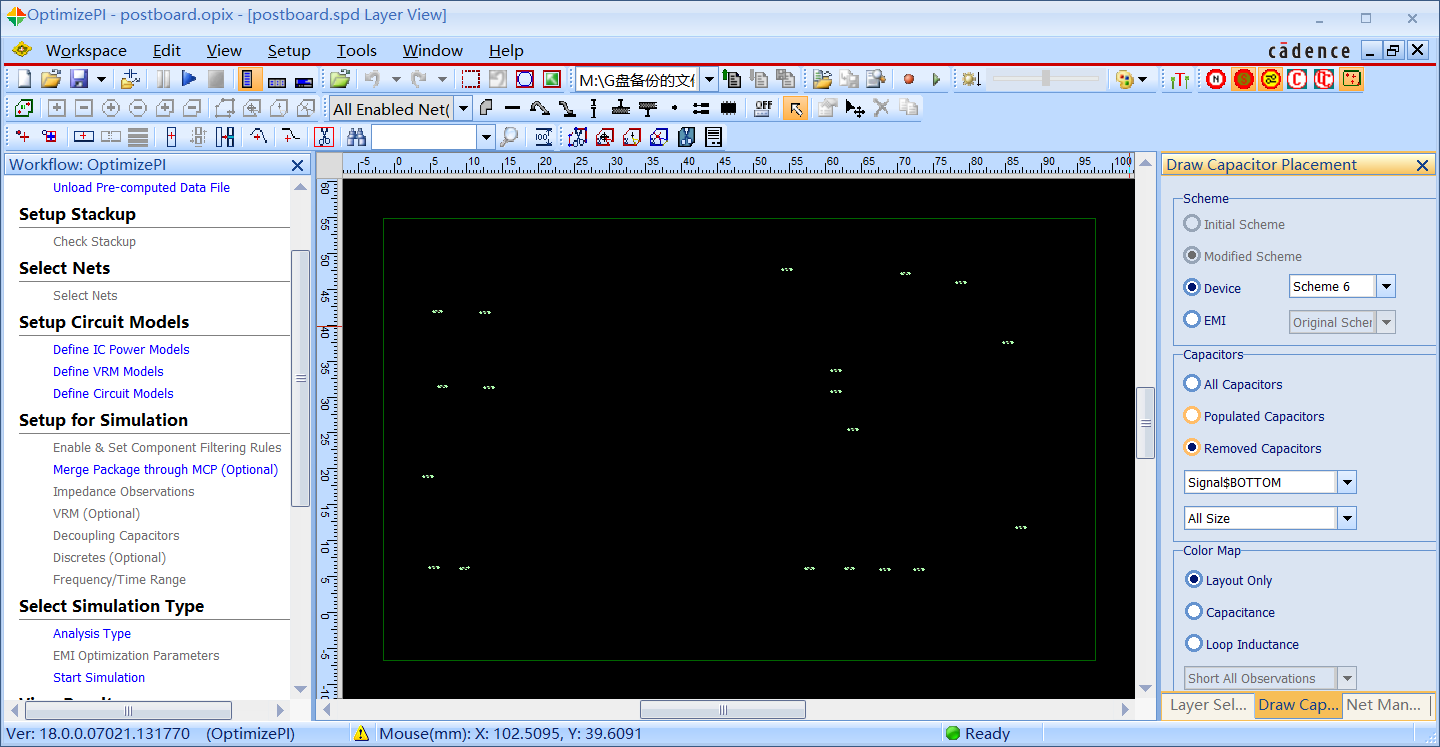
Task: Switch to the Net Manager tab
Action: [1383, 705]
